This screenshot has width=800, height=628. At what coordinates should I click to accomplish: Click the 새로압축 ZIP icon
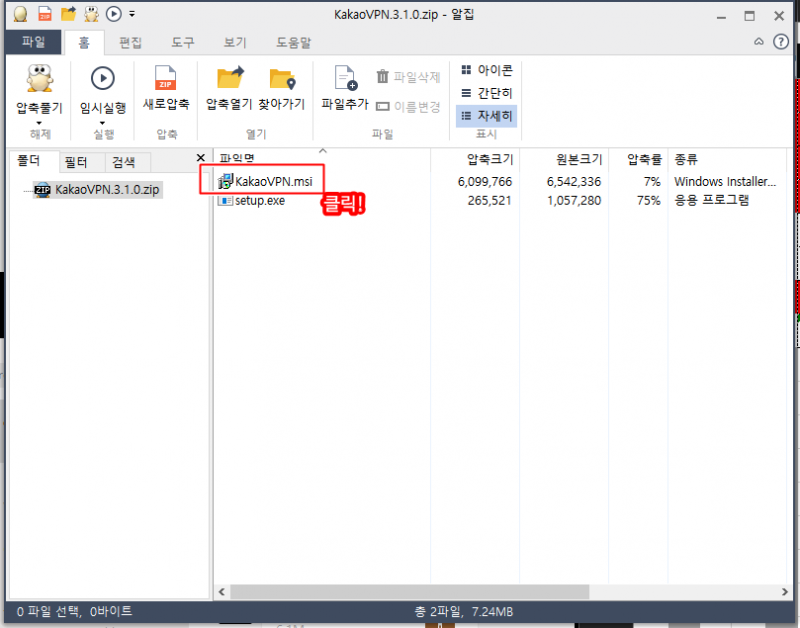[x=166, y=78]
